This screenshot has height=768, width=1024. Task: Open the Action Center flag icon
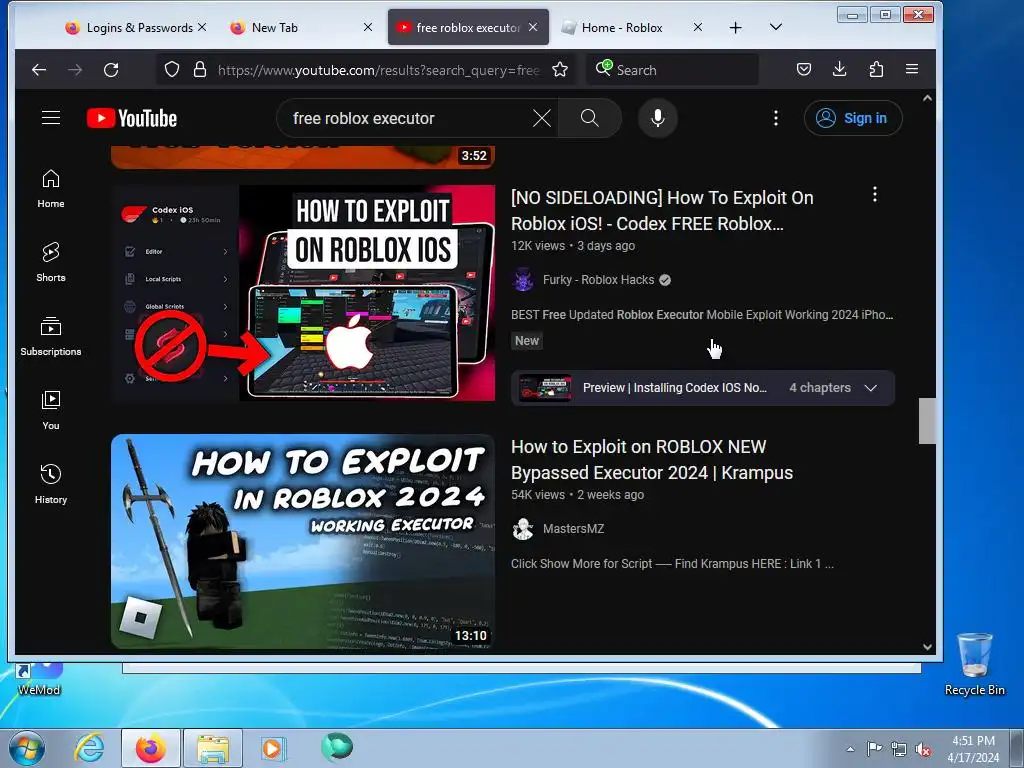coord(874,749)
